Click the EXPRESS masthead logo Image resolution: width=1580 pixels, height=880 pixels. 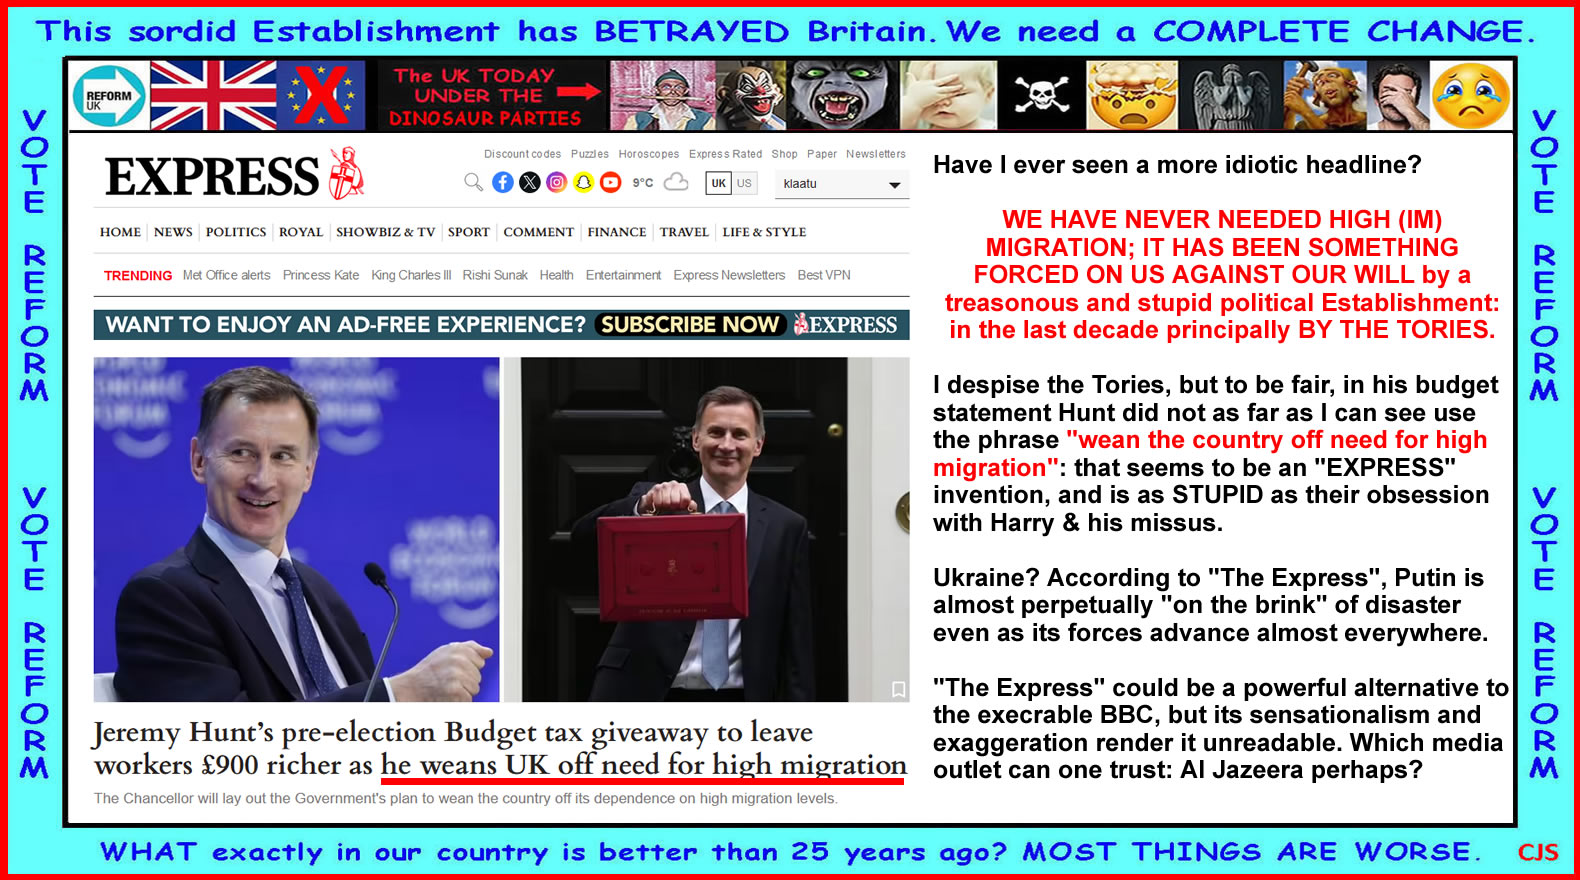(x=212, y=177)
